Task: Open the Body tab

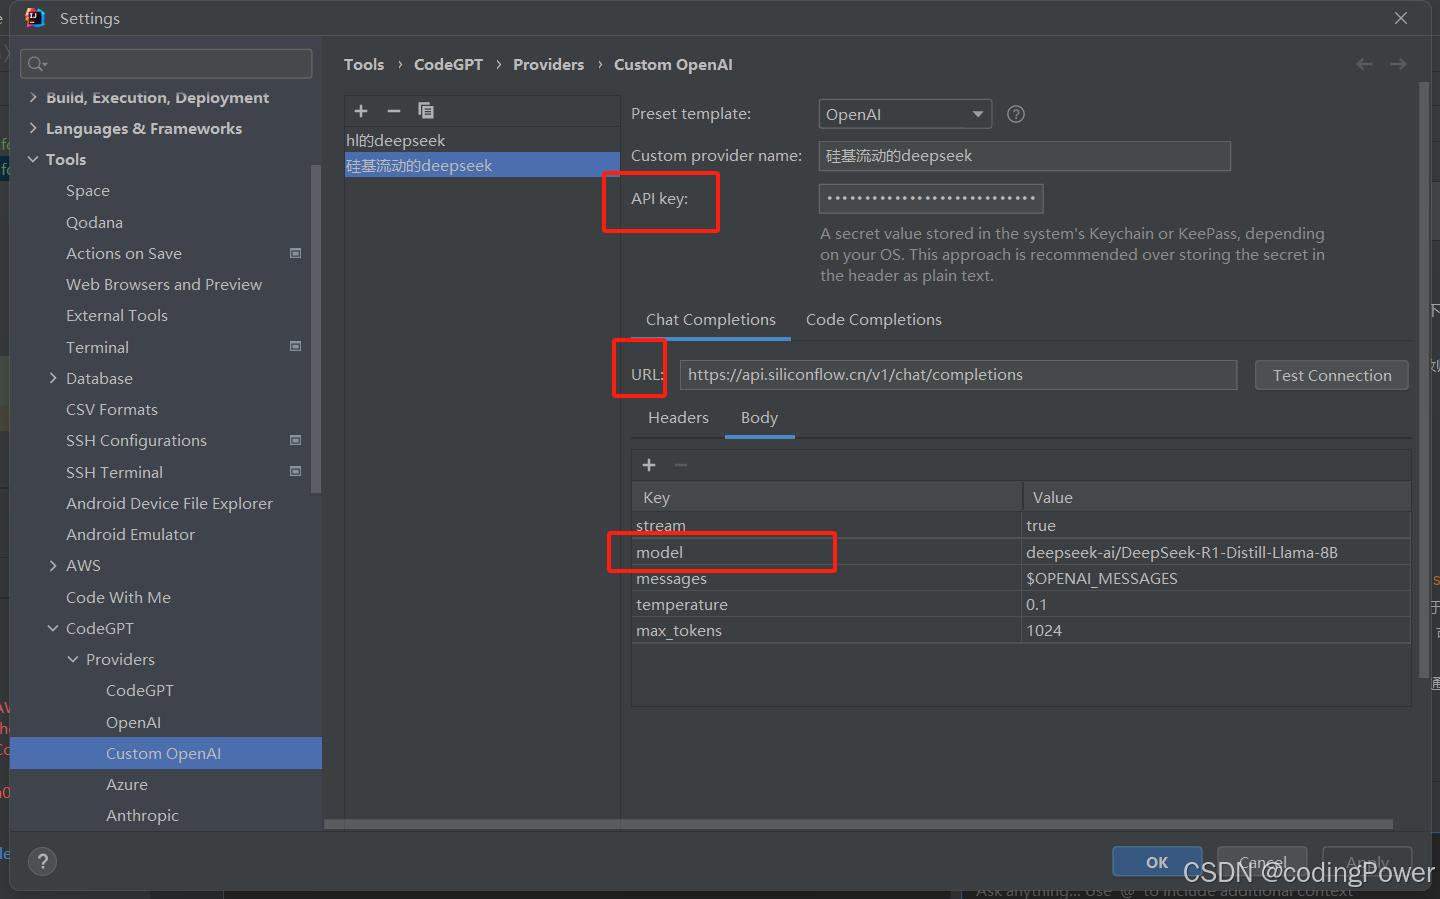Action: pyautogui.click(x=759, y=417)
